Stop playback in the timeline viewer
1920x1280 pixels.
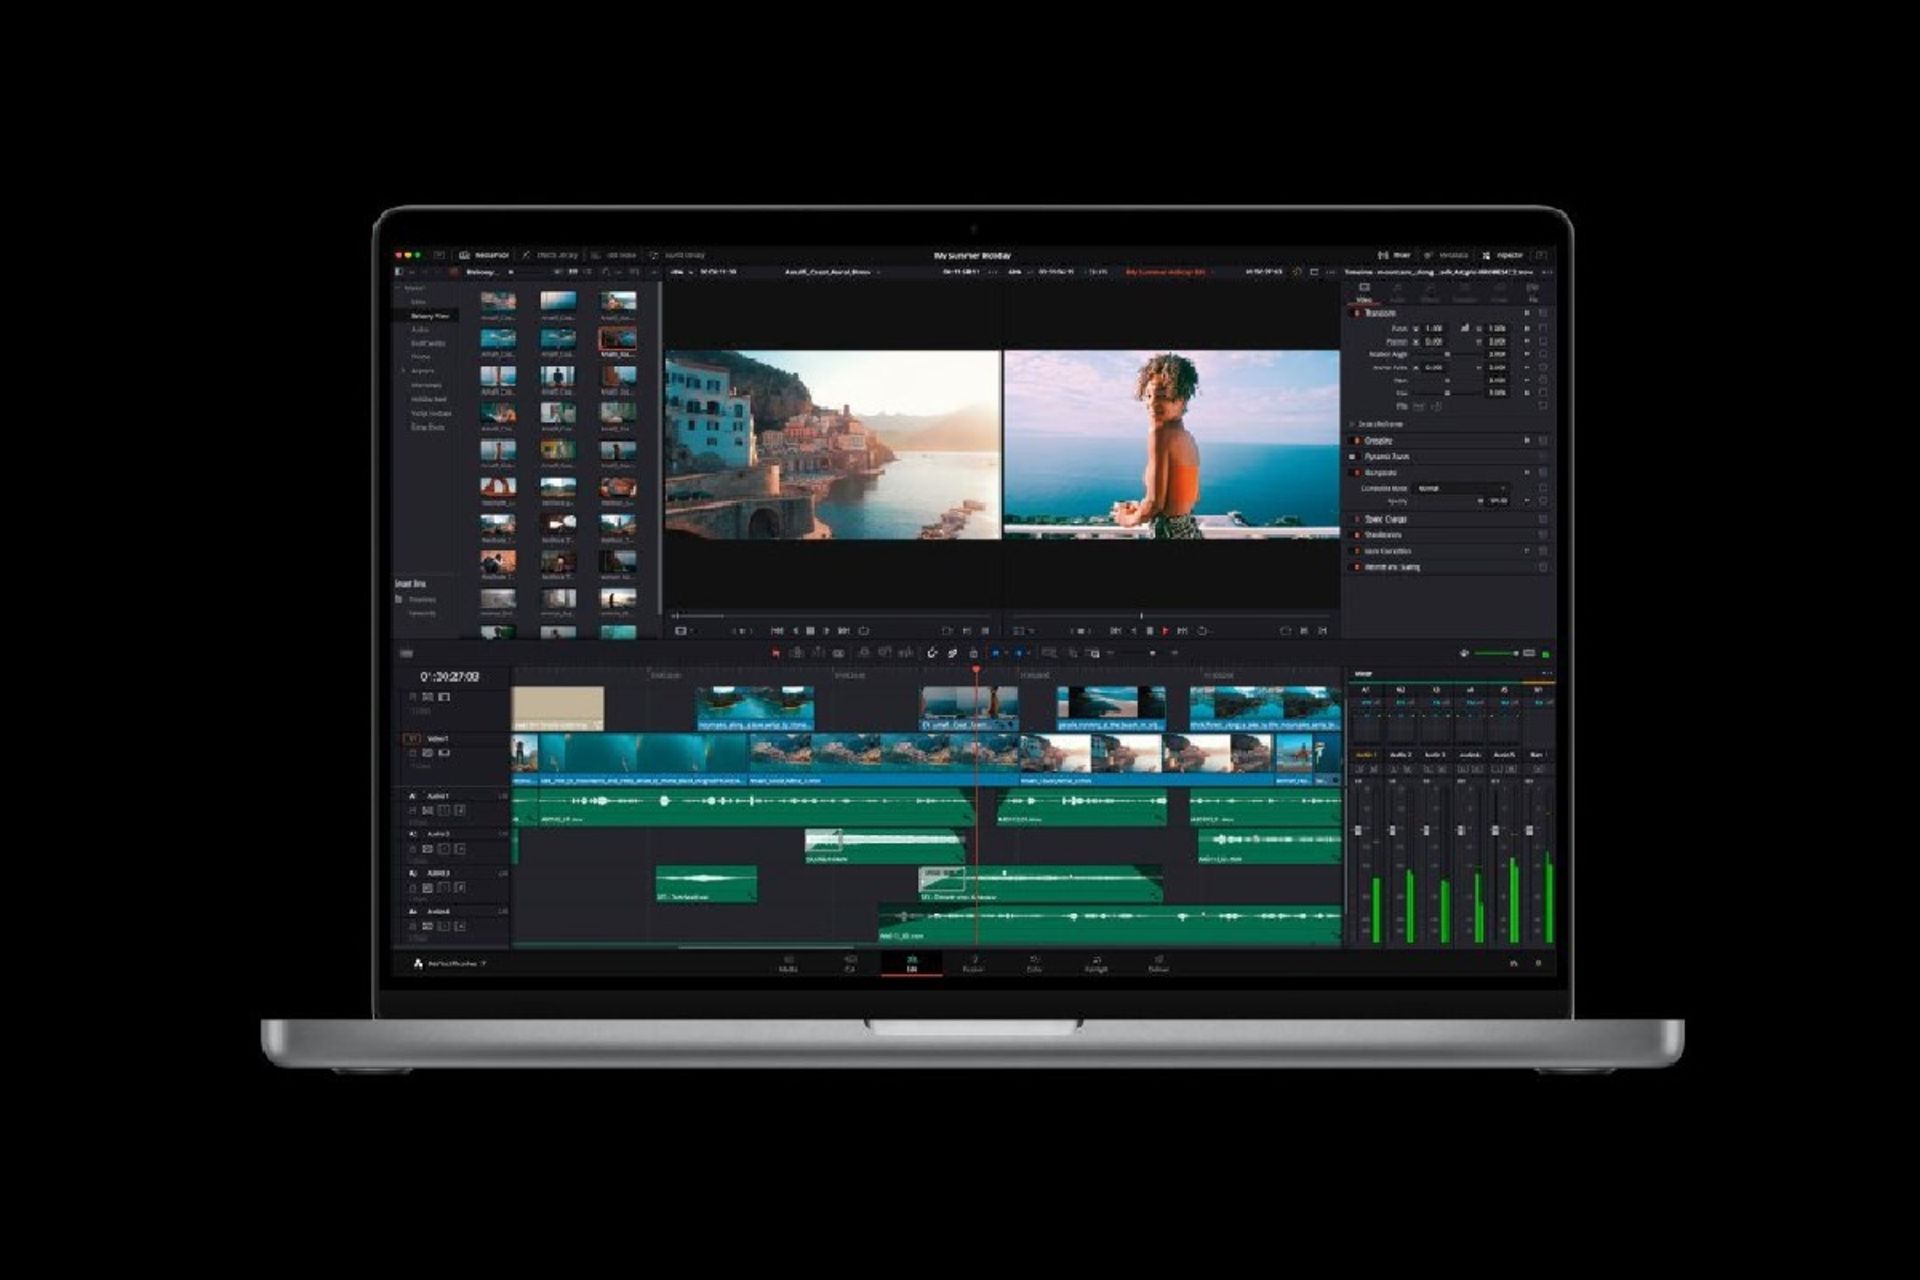(x=1149, y=631)
